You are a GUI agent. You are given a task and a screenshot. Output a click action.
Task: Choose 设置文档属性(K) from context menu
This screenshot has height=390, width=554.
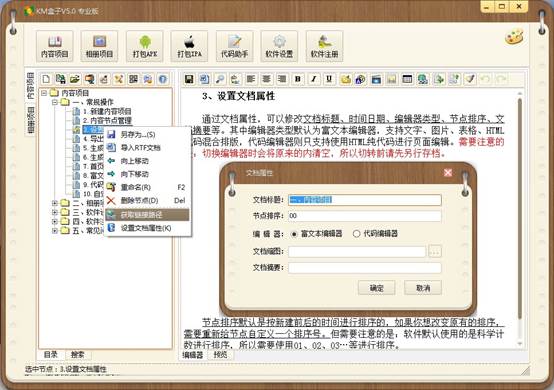point(147,228)
